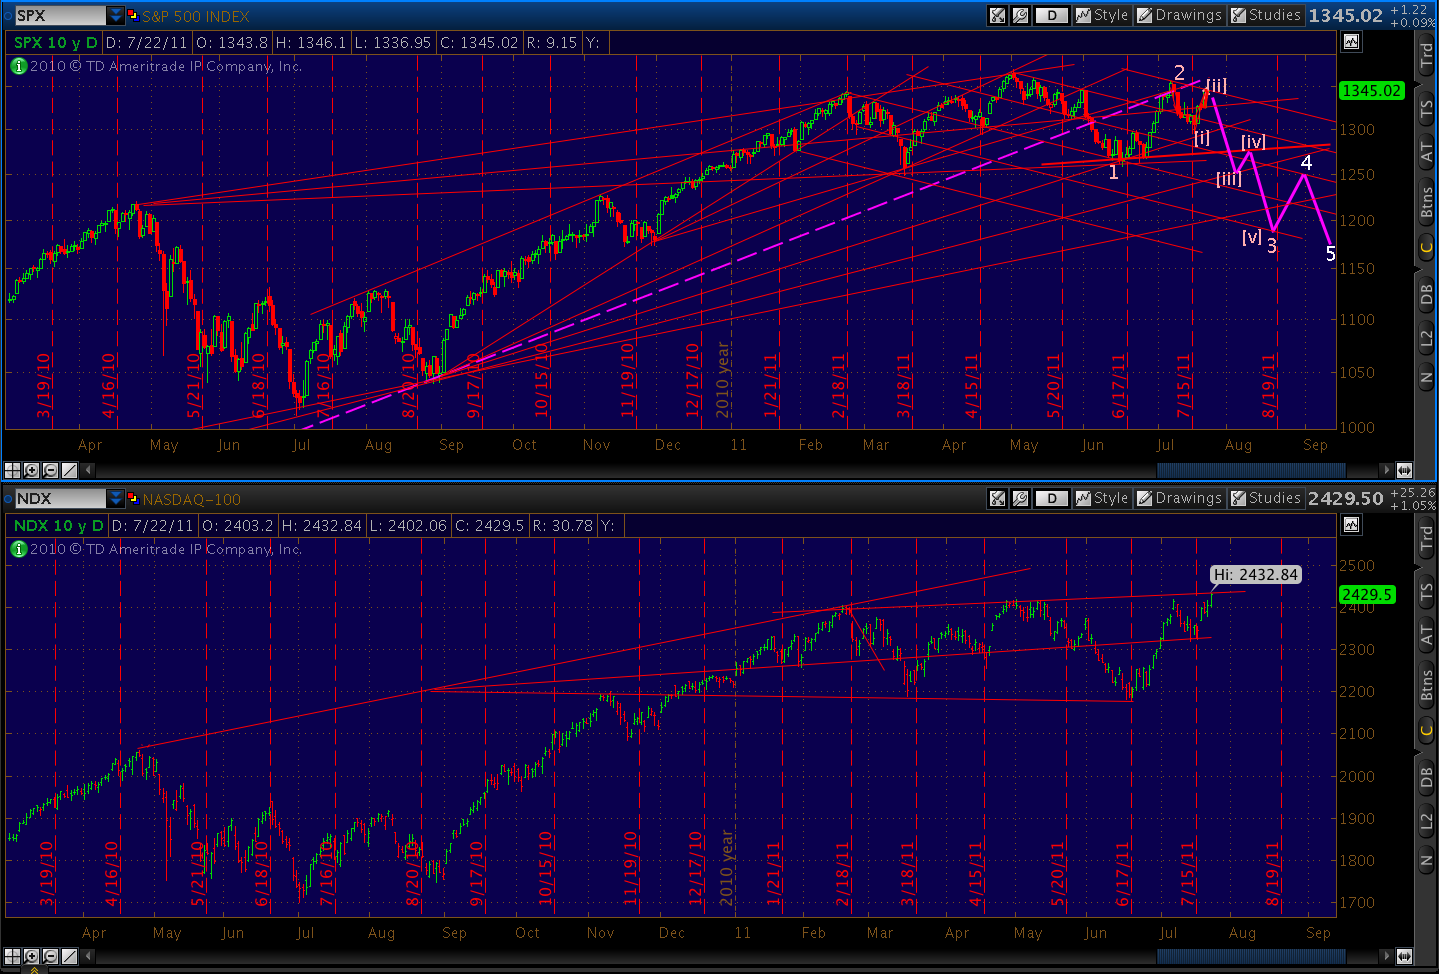This screenshot has height=974, width=1439.
Task: Toggle N sidebar tab on SPX chart
Action: (x=1427, y=378)
